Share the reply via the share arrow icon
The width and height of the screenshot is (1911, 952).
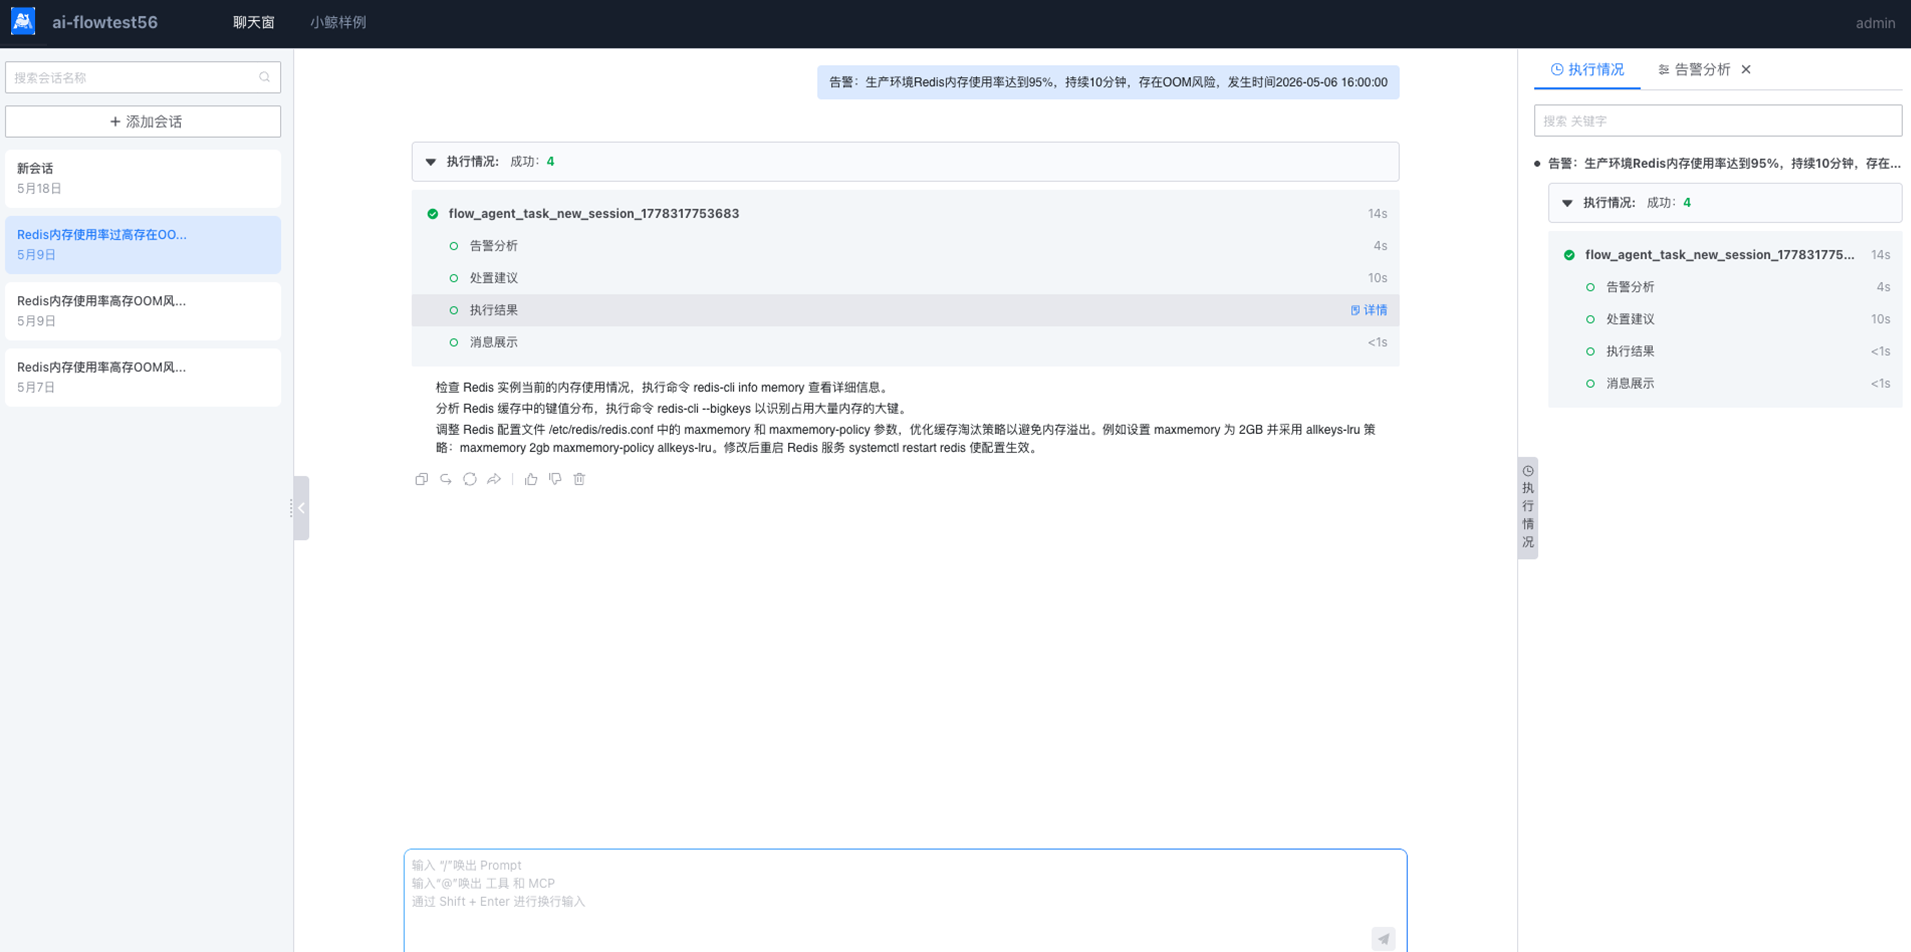(x=494, y=479)
